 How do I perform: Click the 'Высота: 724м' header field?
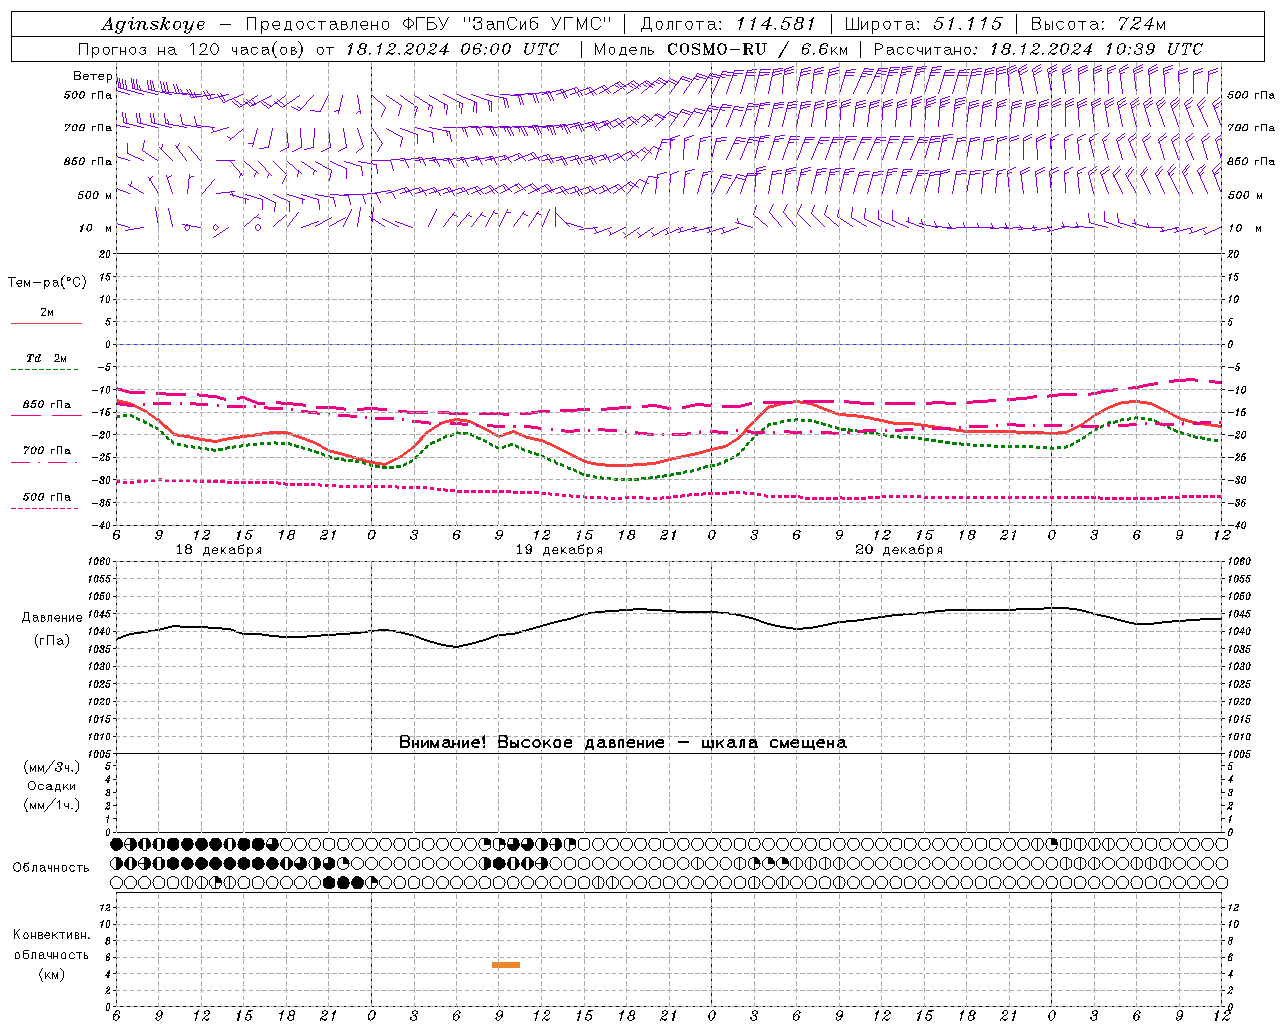pos(1098,24)
